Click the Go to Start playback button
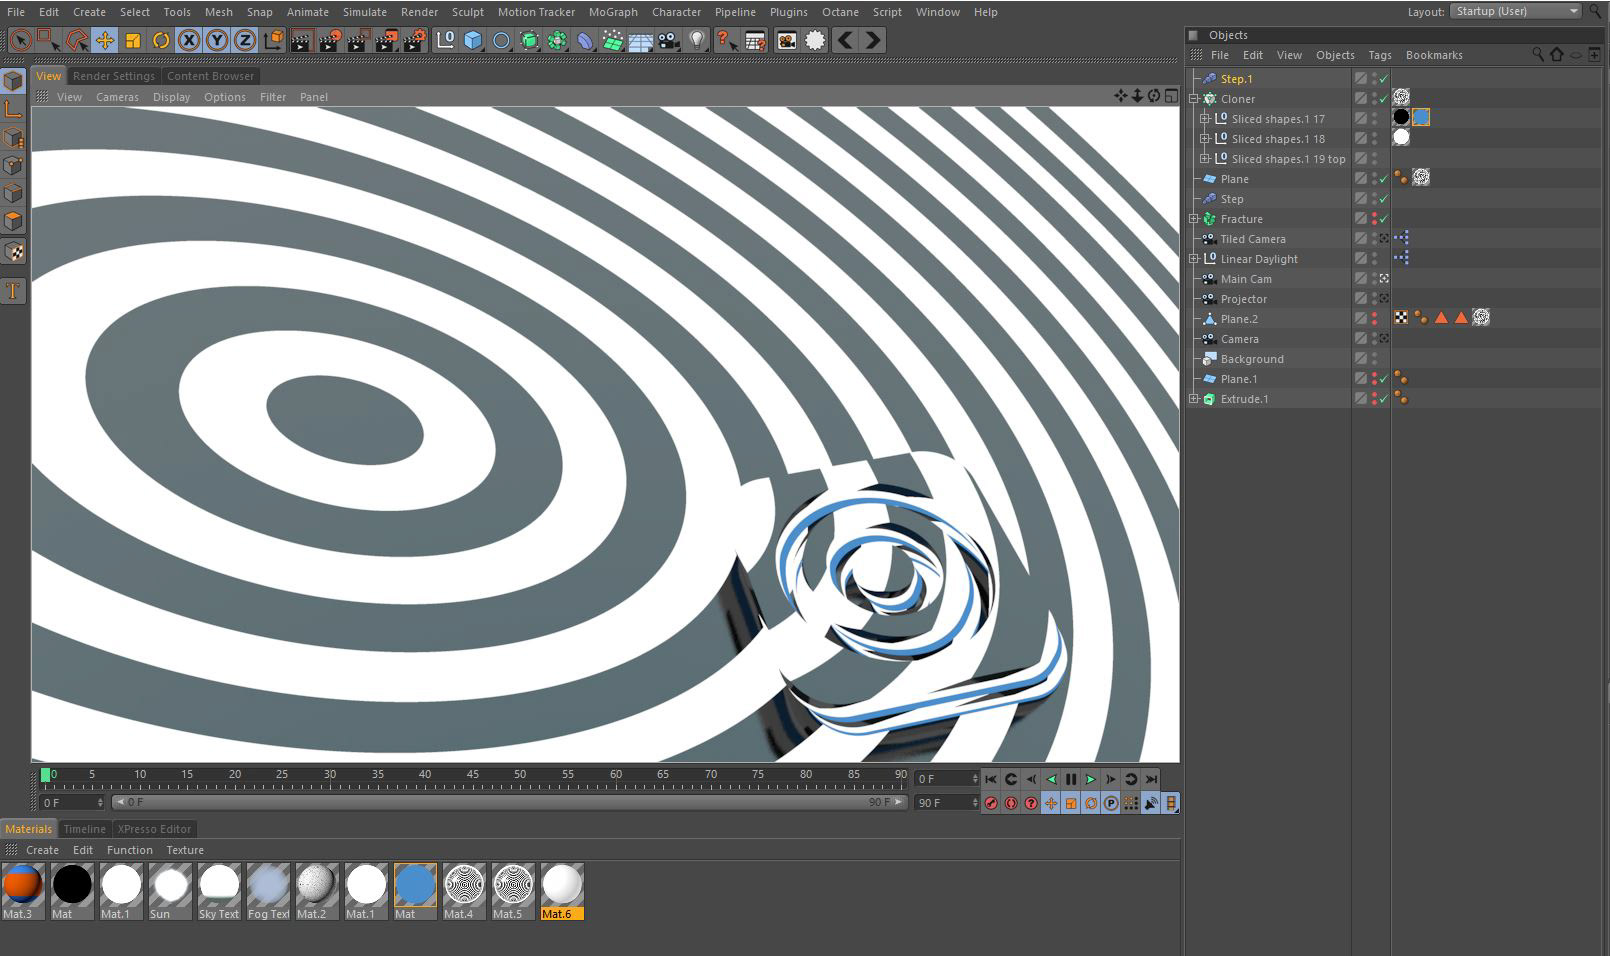This screenshot has width=1610, height=956. click(x=991, y=779)
